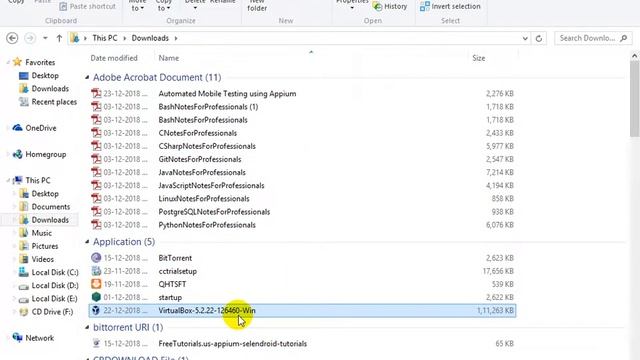Click the 17,656 KB size value
The image size is (640, 360).
[498, 271]
